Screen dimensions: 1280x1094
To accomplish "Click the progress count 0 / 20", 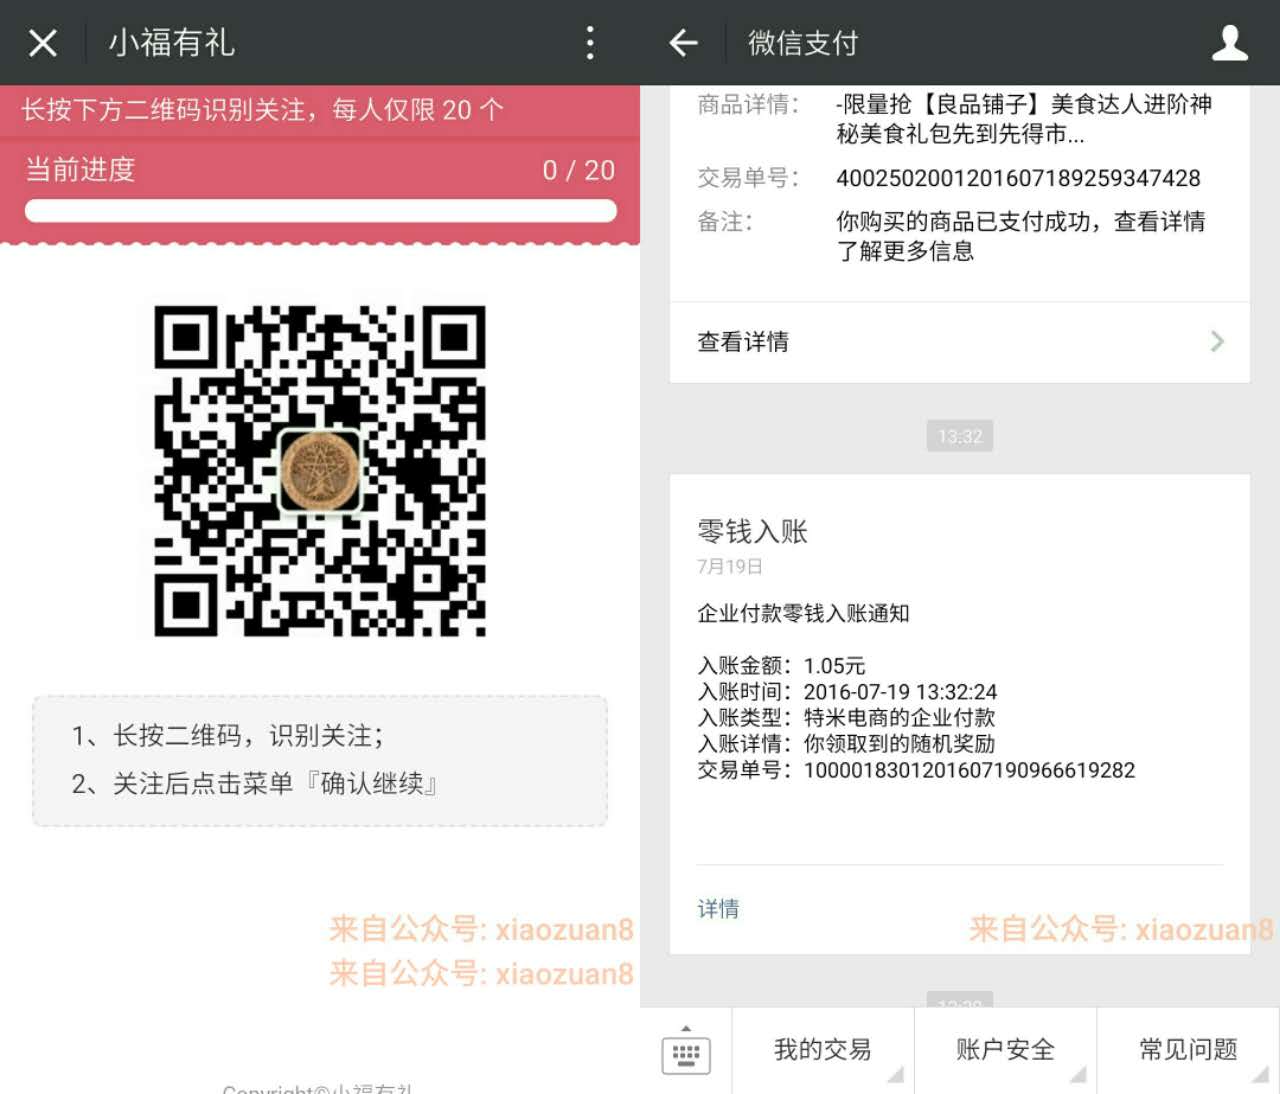I will tap(579, 171).
